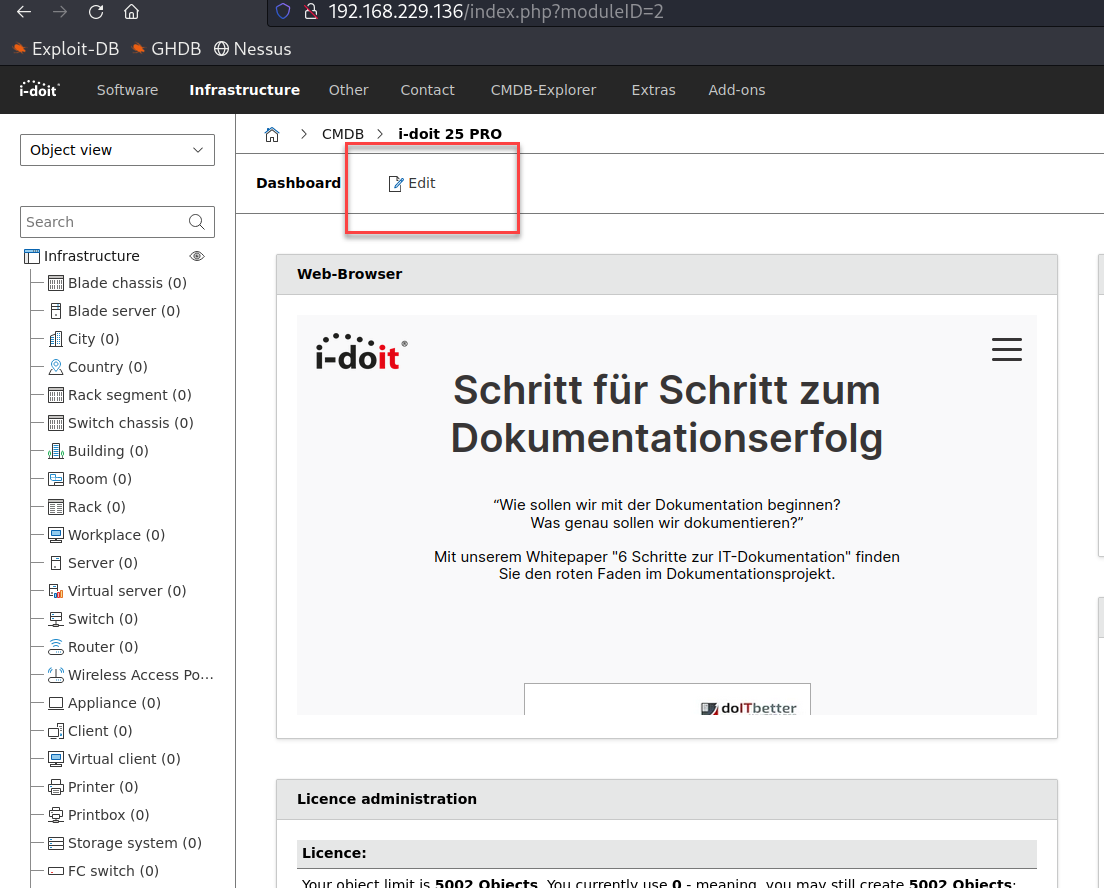Open the Contact menu
This screenshot has height=888, width=1104.
427,90
